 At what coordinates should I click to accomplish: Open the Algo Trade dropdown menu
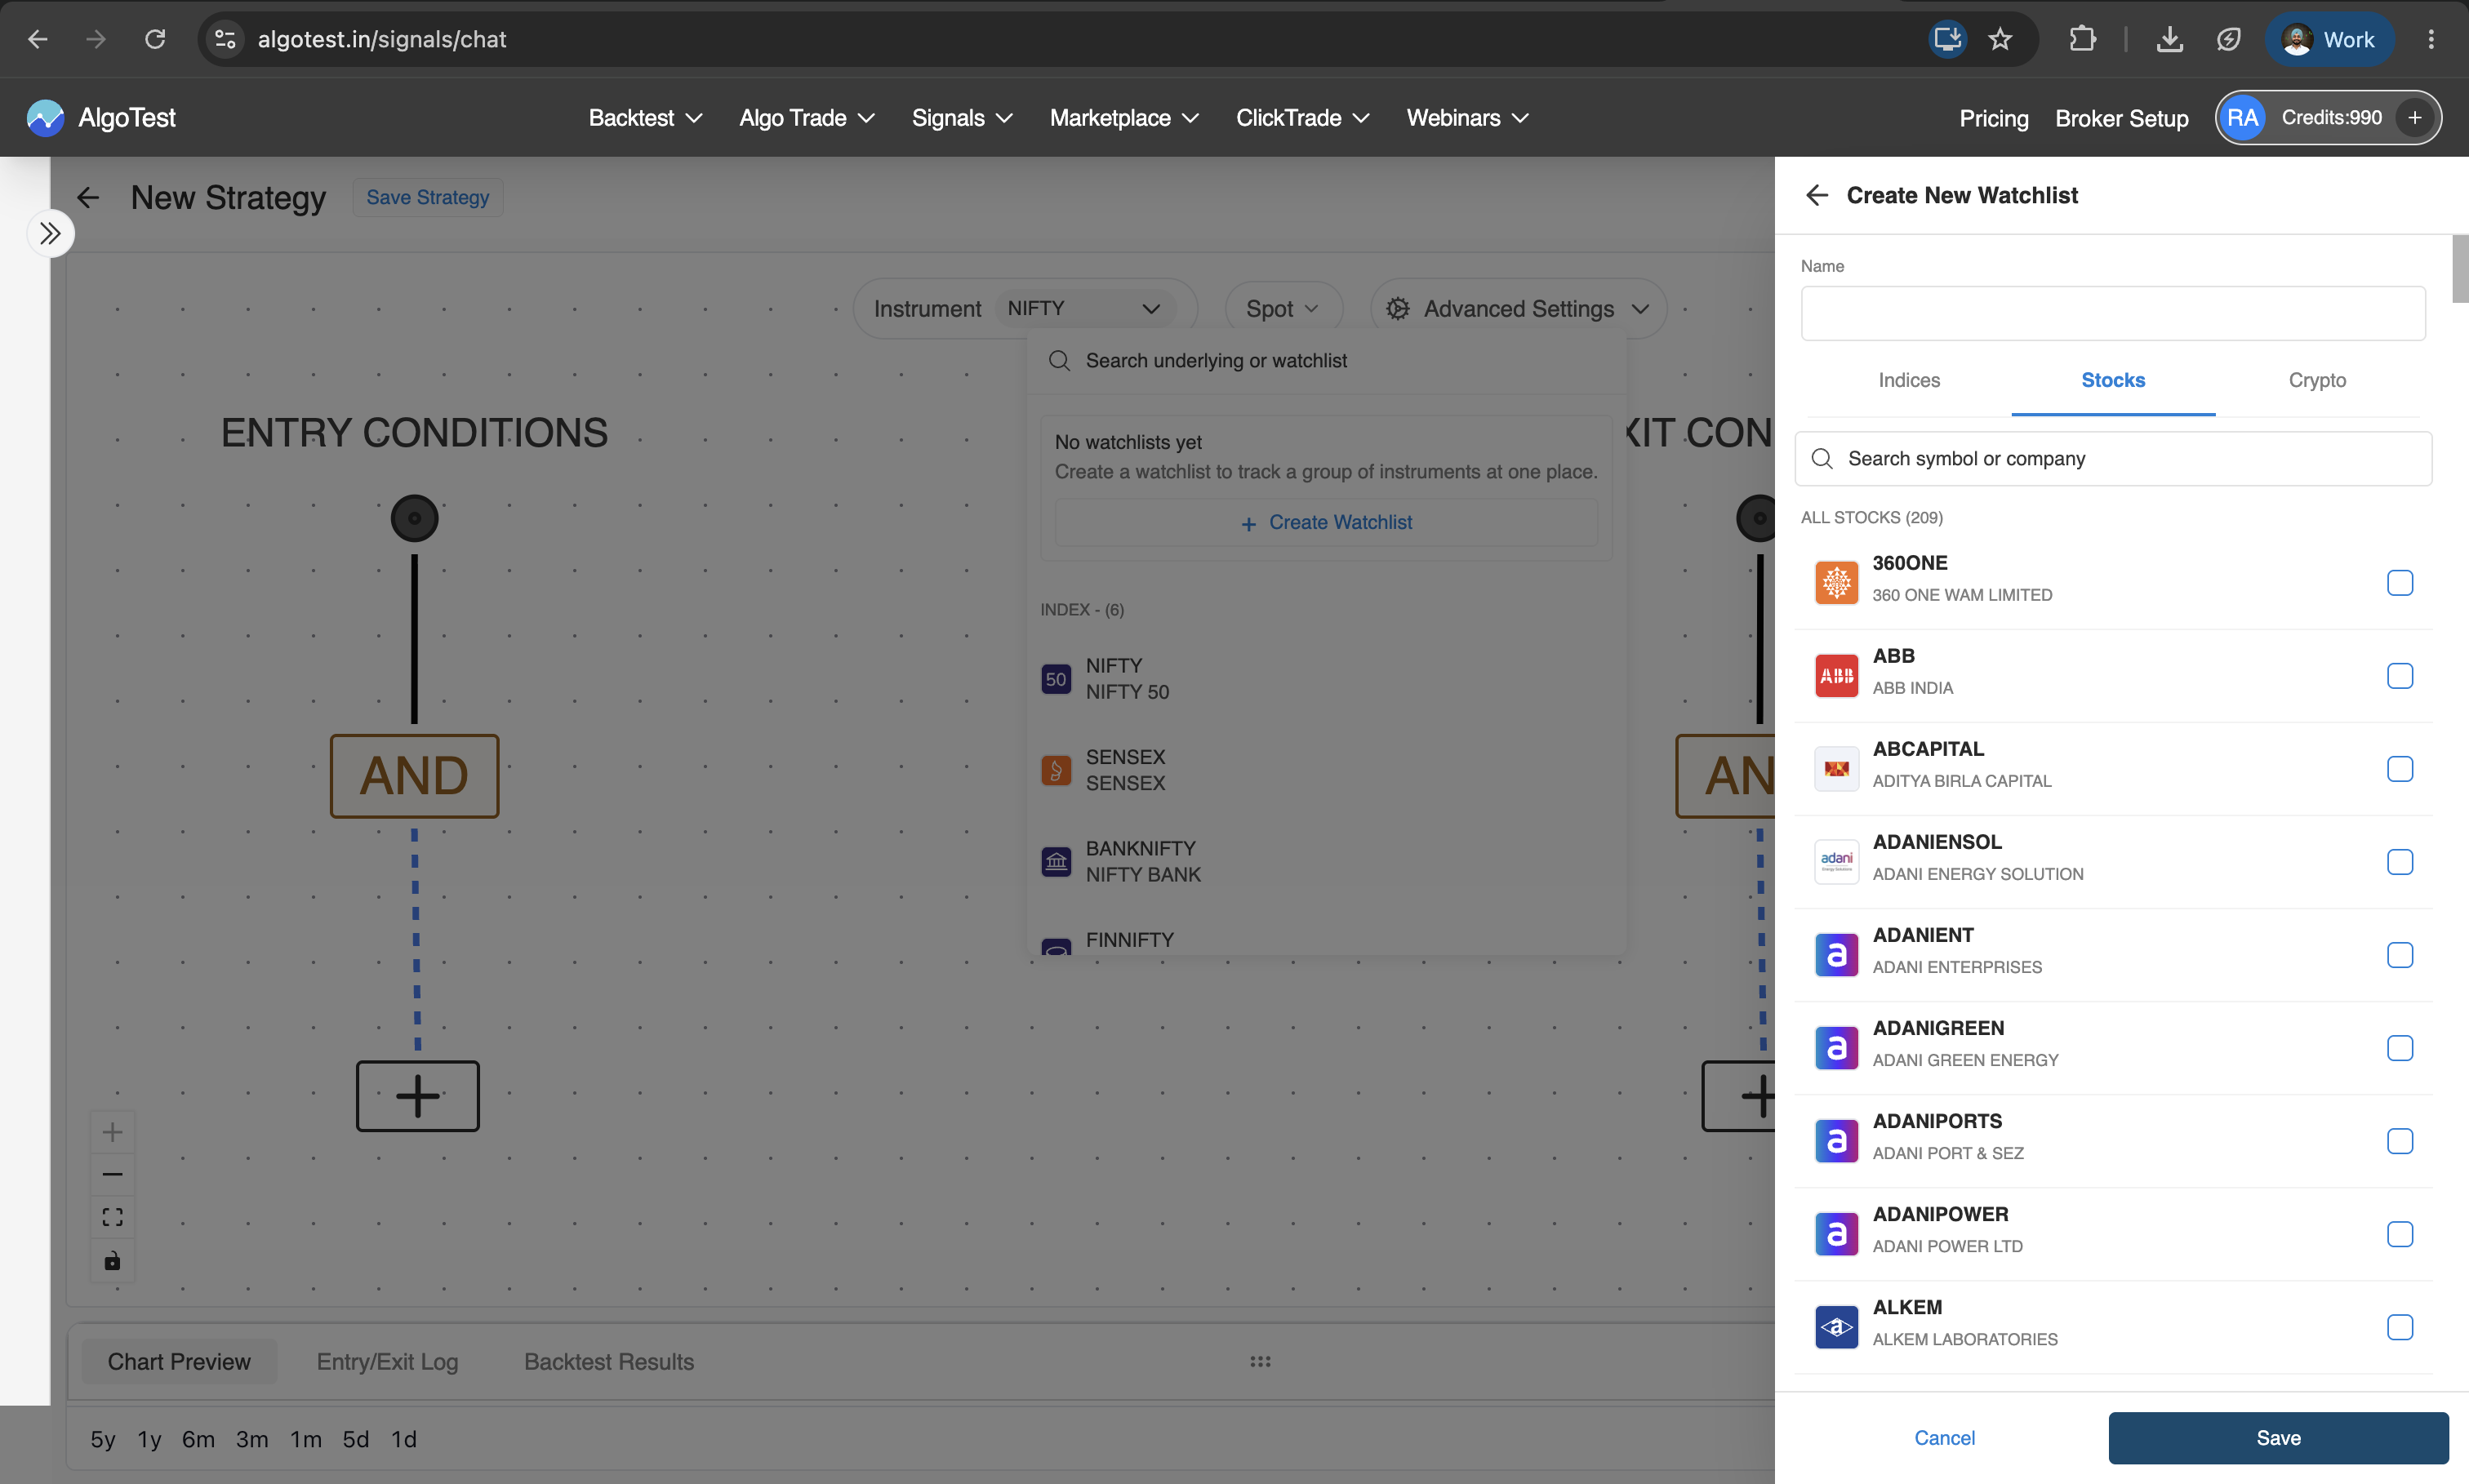(x=807, y=118)
